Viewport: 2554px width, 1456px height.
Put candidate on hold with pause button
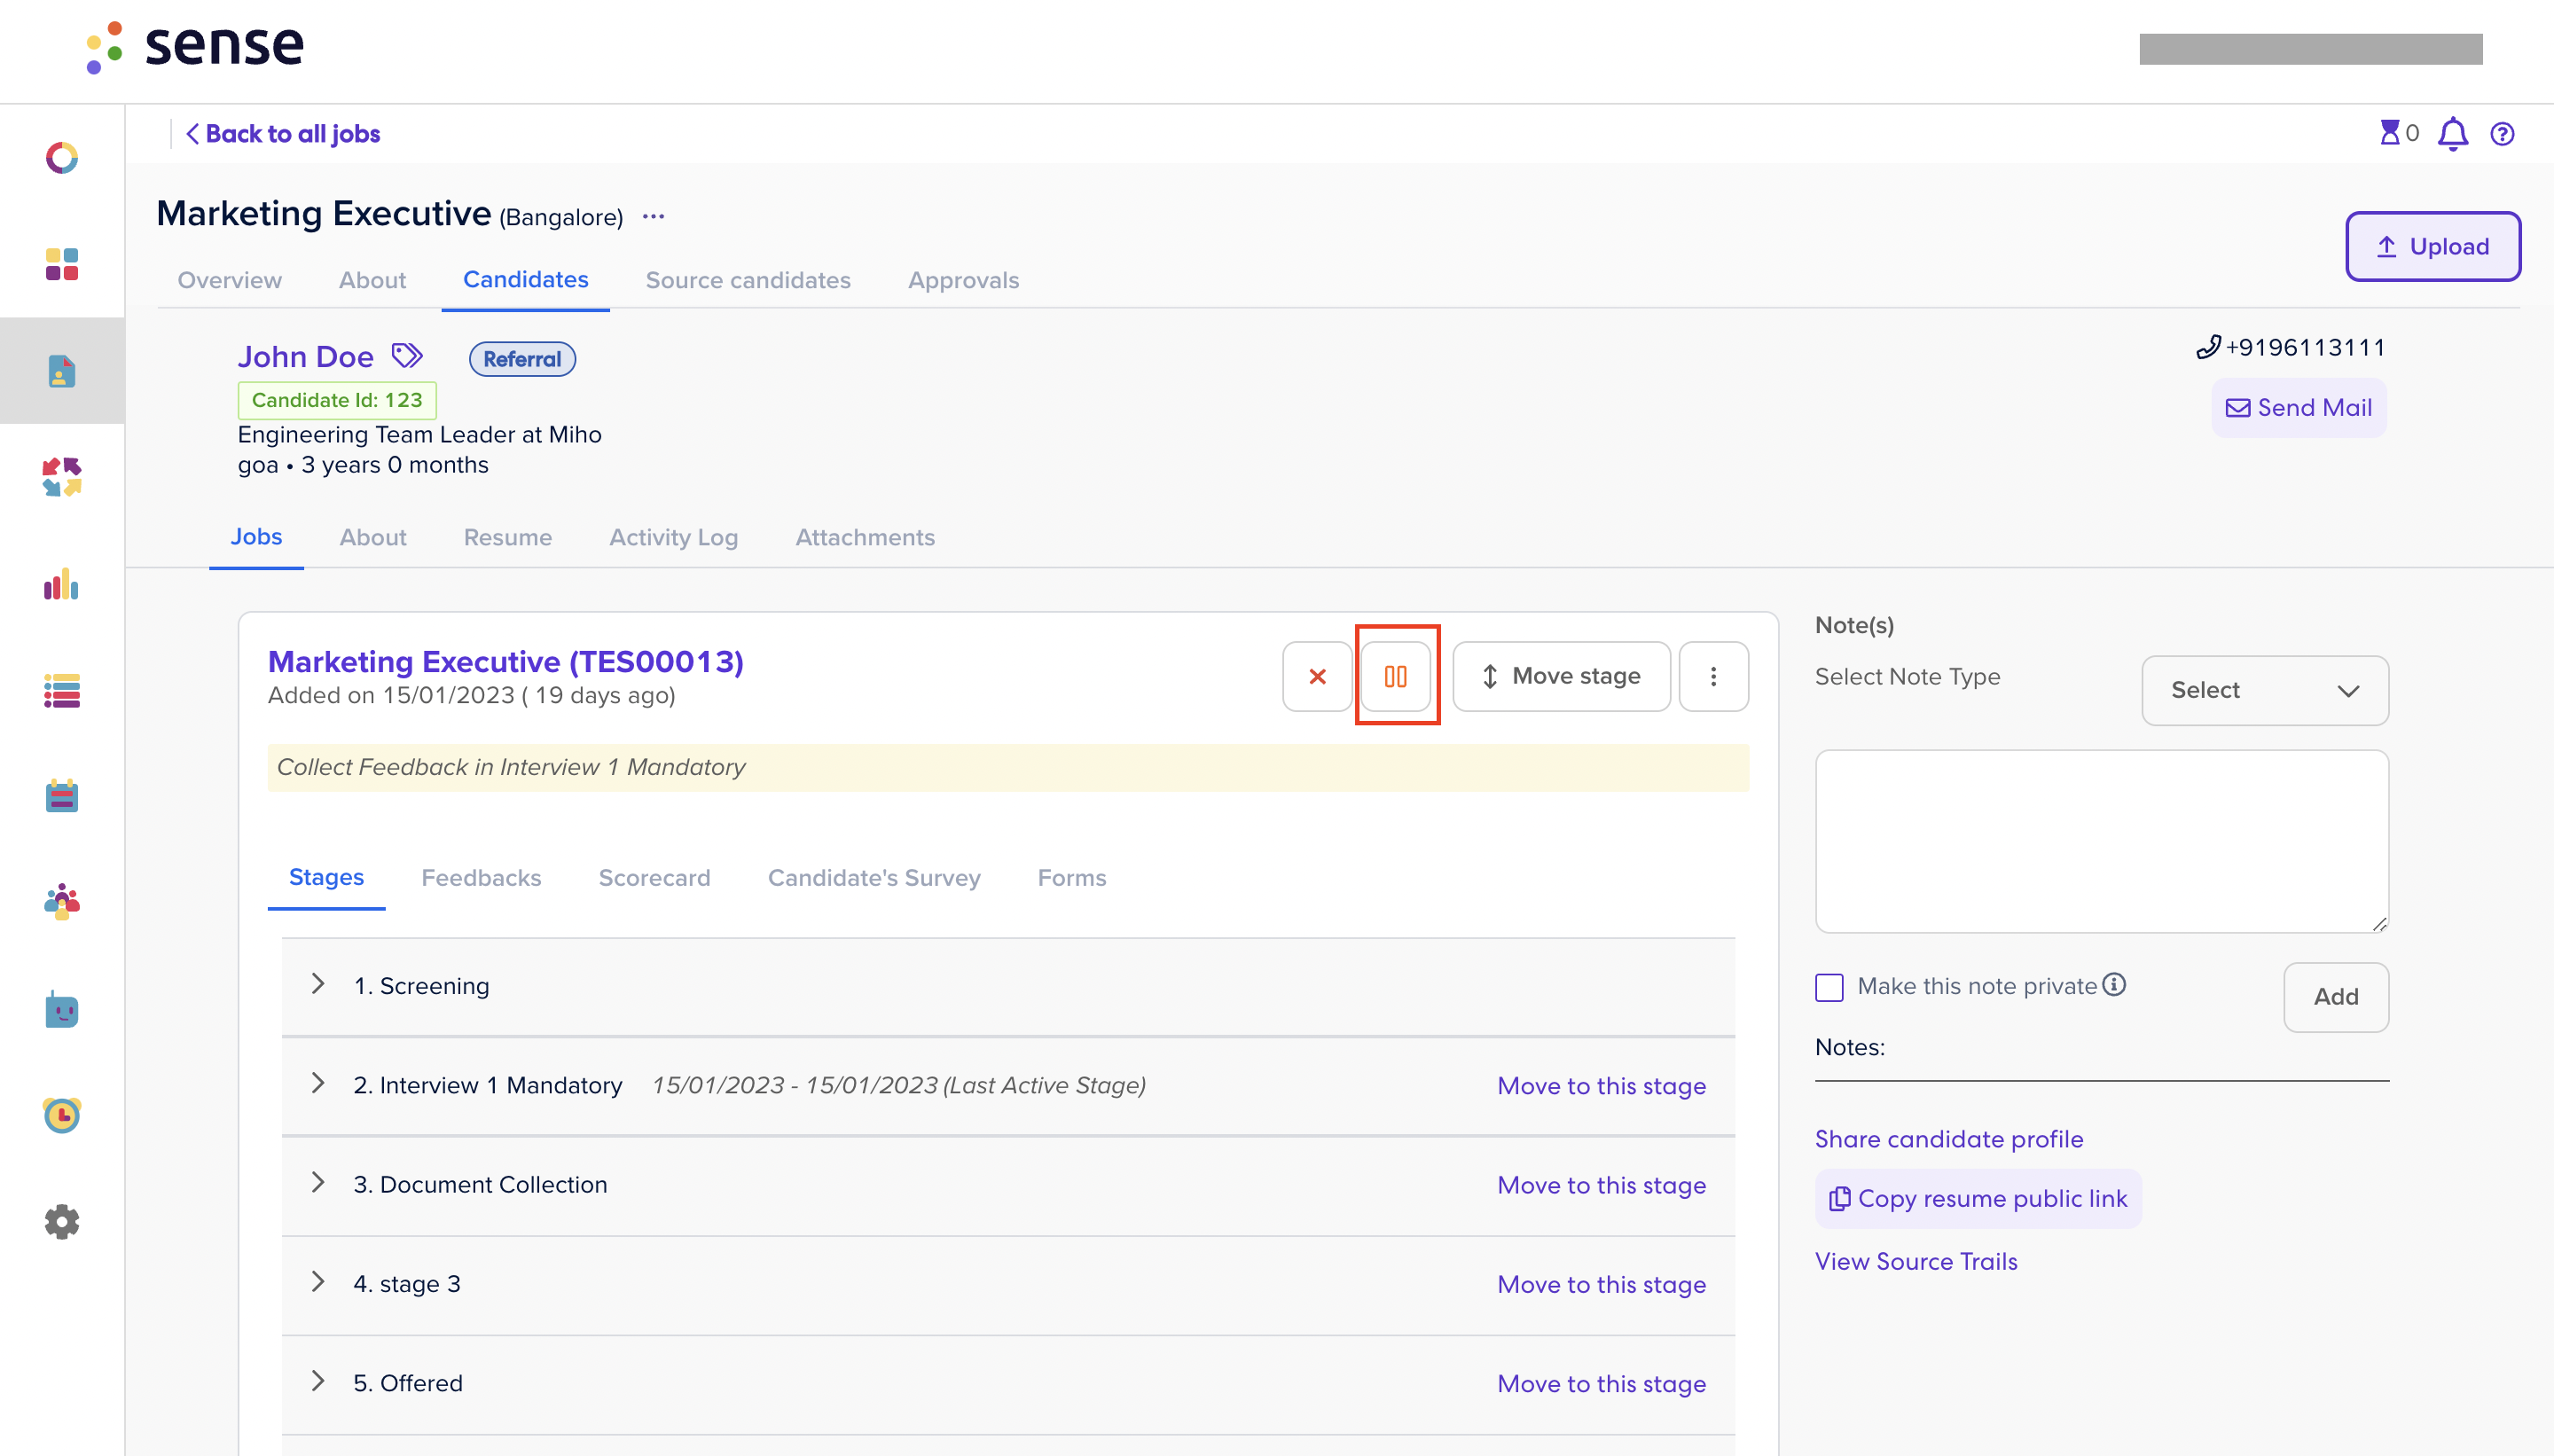1396,676
